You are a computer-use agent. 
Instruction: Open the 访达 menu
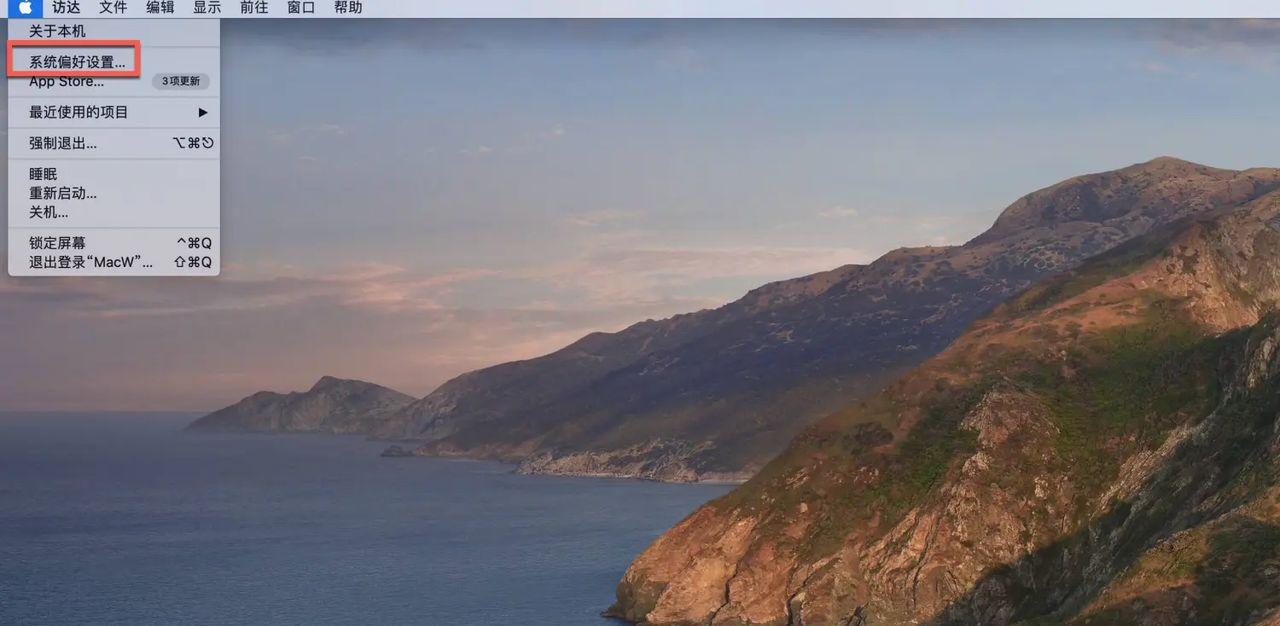[x=66, y=8]
